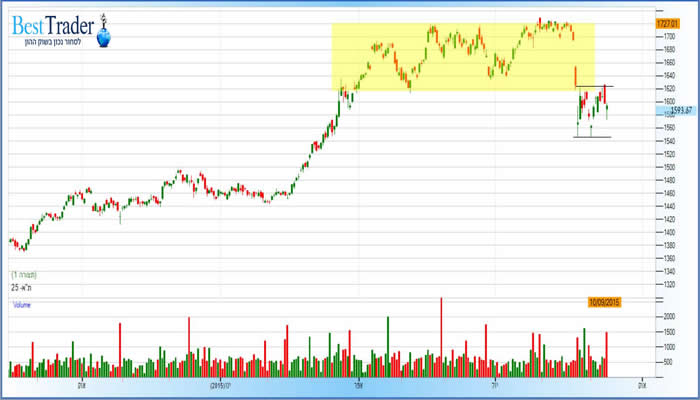Click the 1700 level on the price axis

tap(665, 36)
